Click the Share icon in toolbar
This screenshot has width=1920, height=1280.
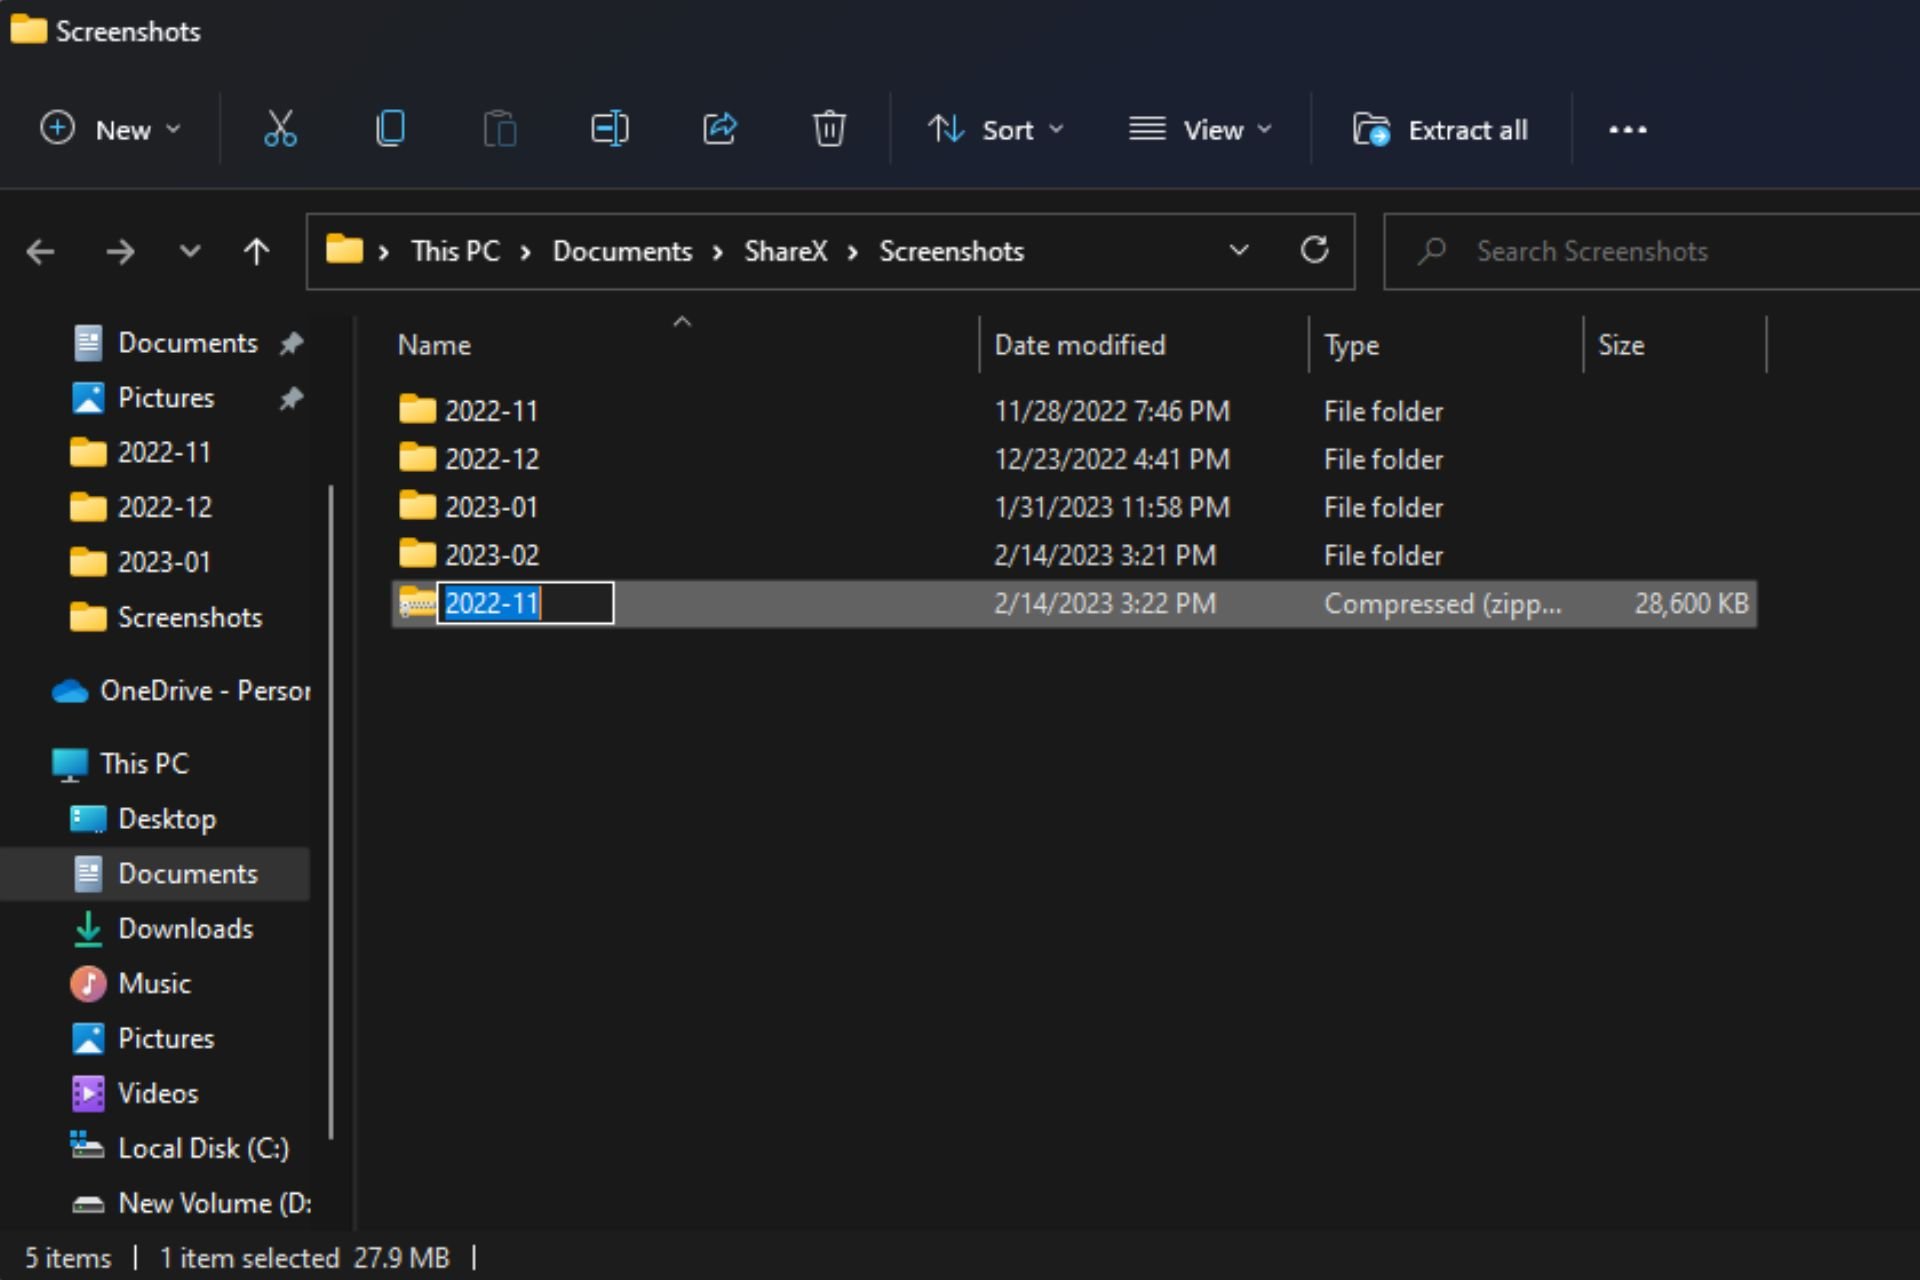click(x=721, y=130)
